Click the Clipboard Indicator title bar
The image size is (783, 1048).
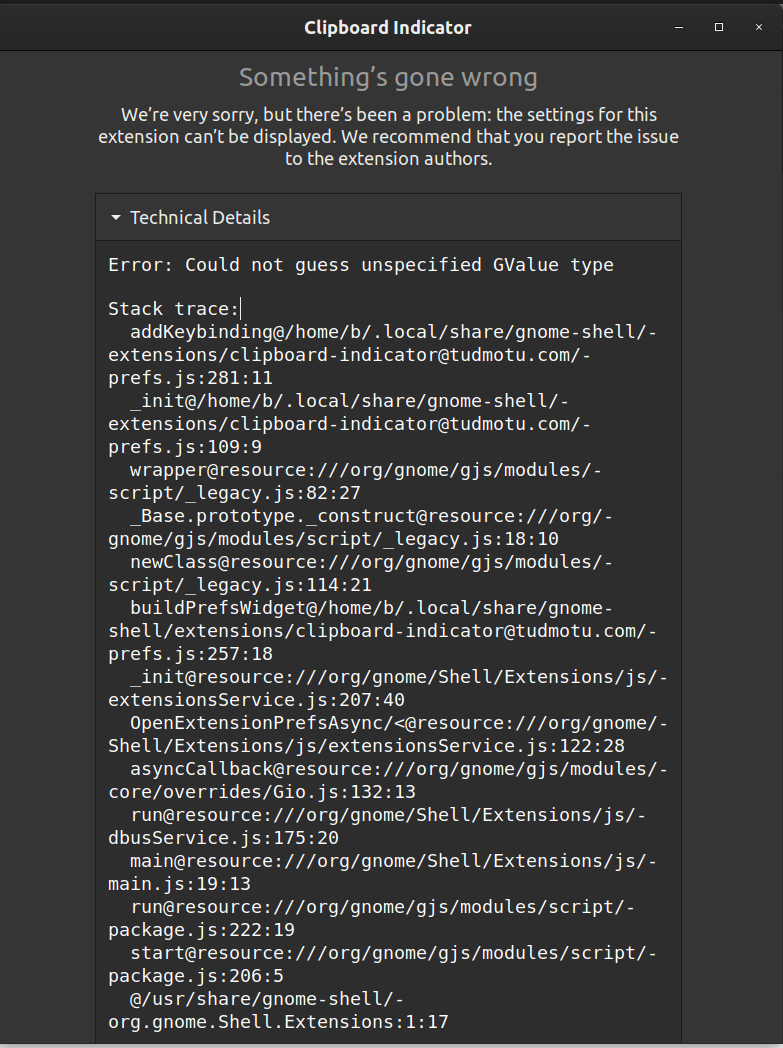tap(388, 27)
